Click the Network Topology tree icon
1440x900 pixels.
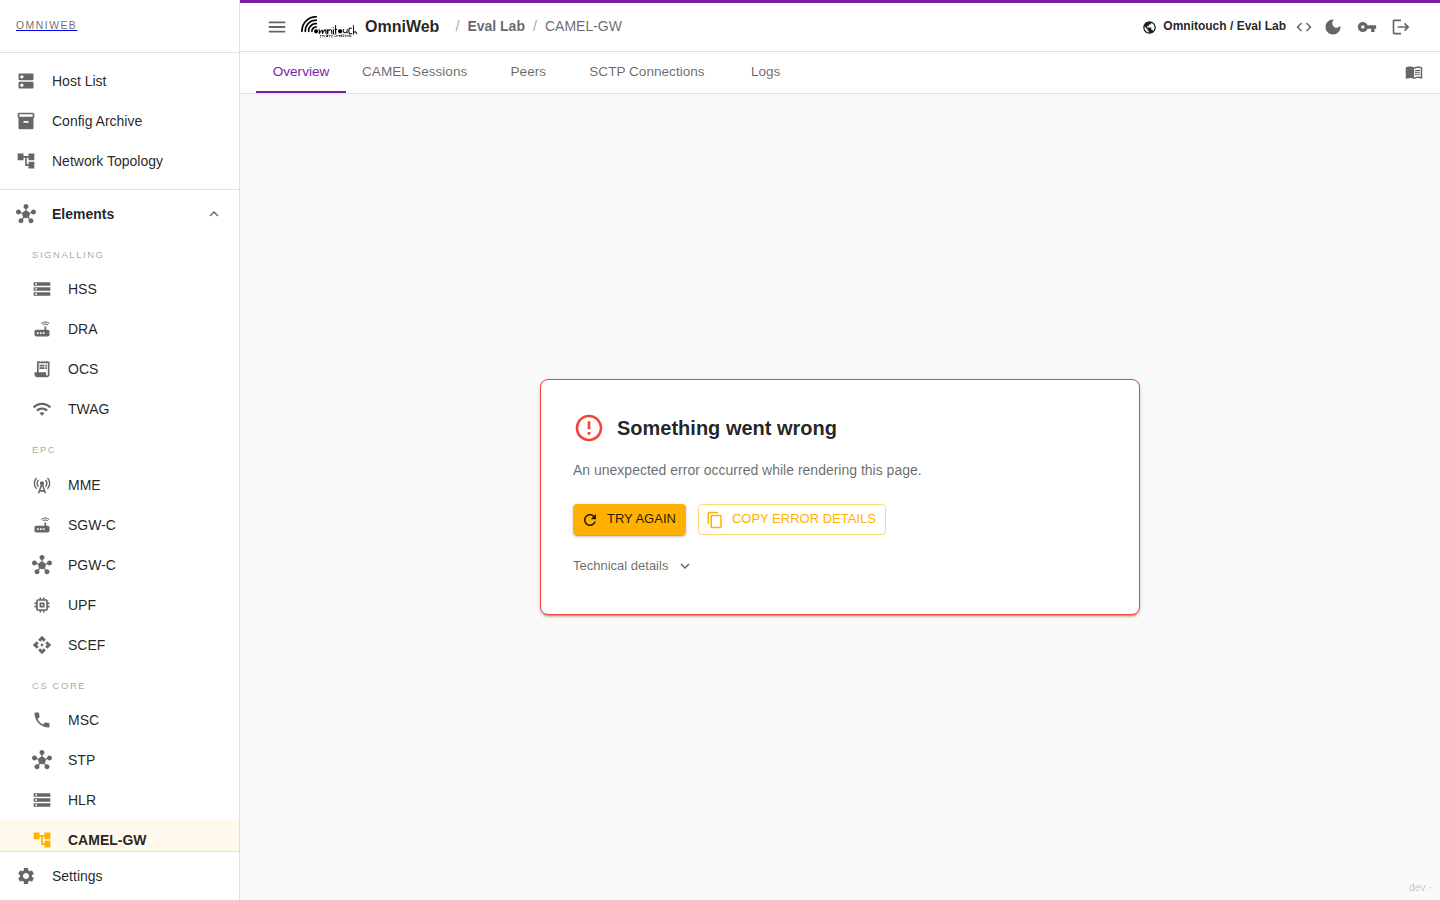26,161
